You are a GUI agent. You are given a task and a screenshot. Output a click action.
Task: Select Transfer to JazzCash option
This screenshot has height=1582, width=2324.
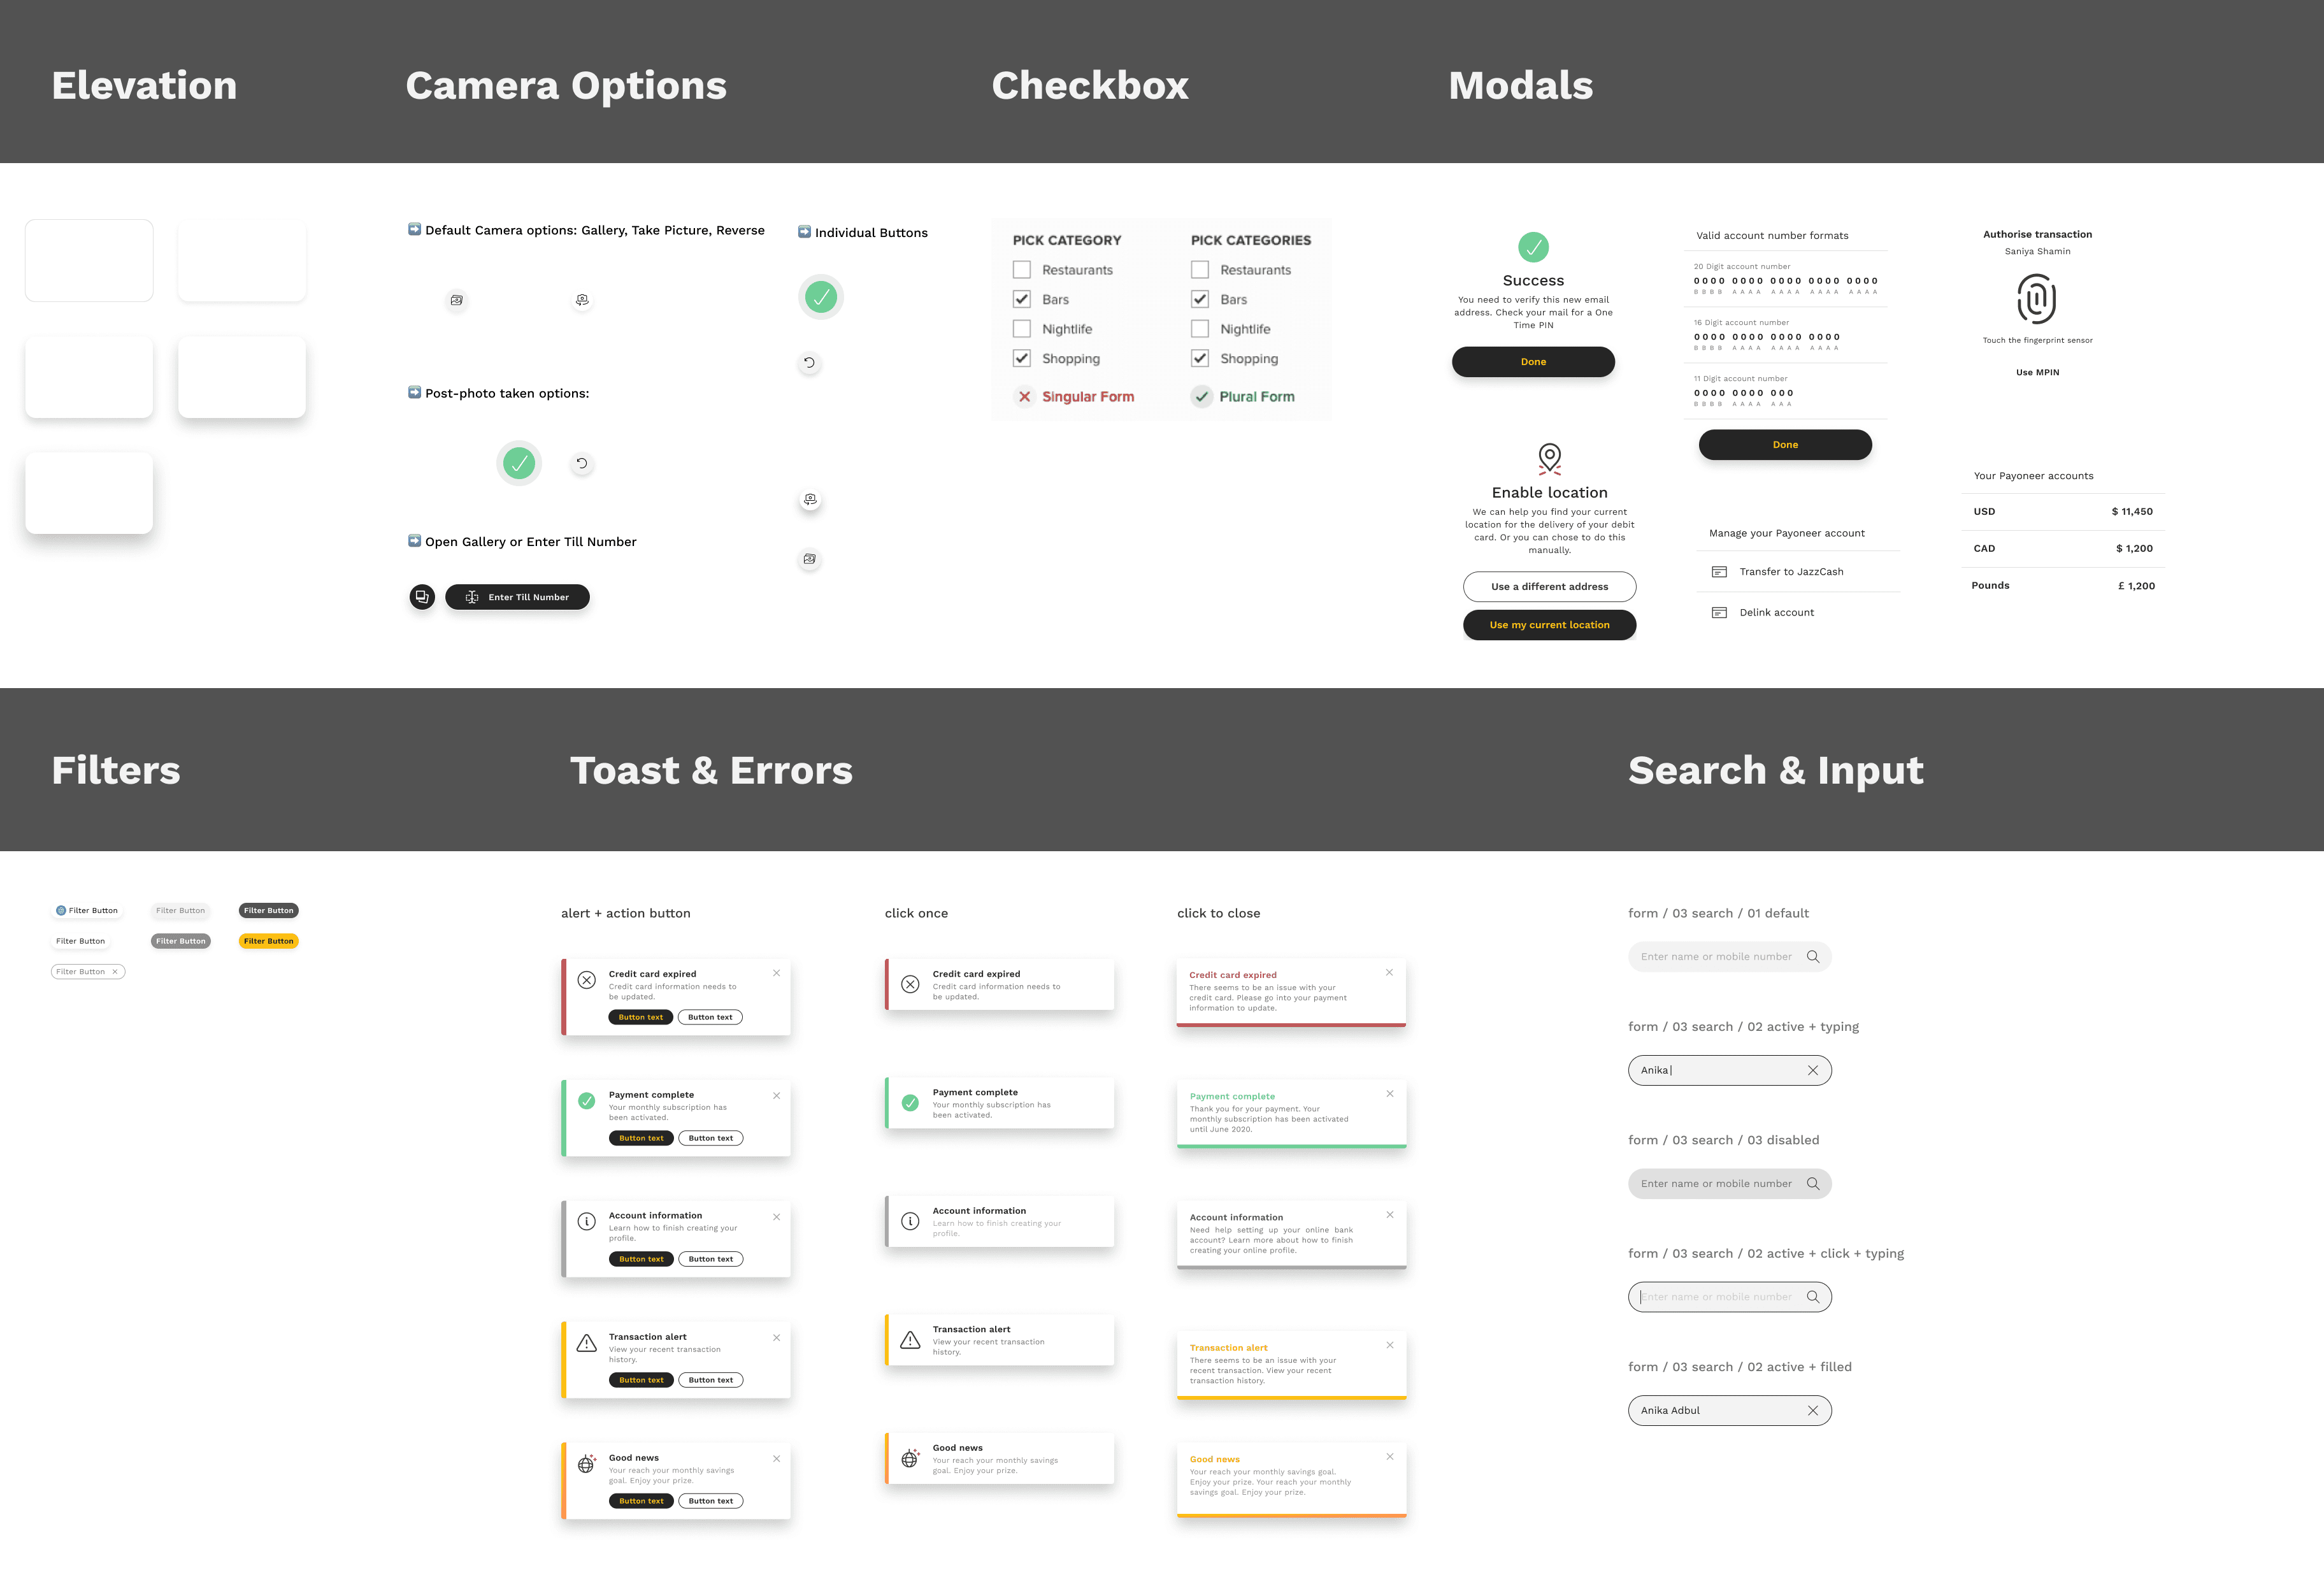click(x=1790, y=572)
